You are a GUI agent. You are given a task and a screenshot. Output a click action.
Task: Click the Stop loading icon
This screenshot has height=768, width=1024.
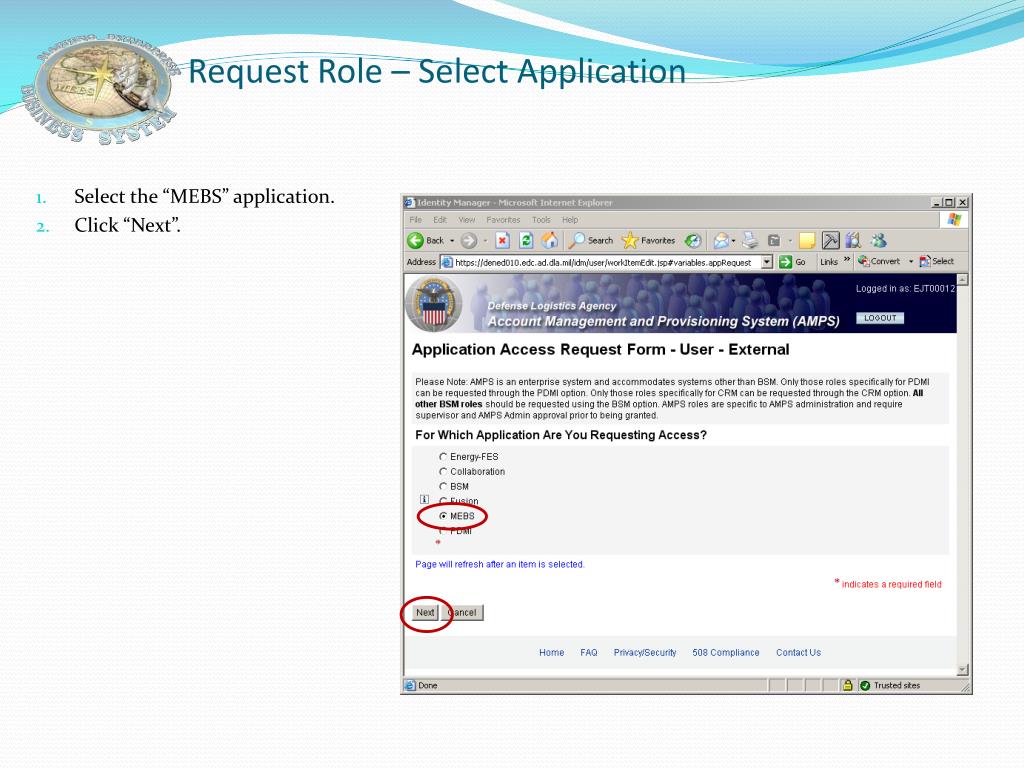click(502, 240)
